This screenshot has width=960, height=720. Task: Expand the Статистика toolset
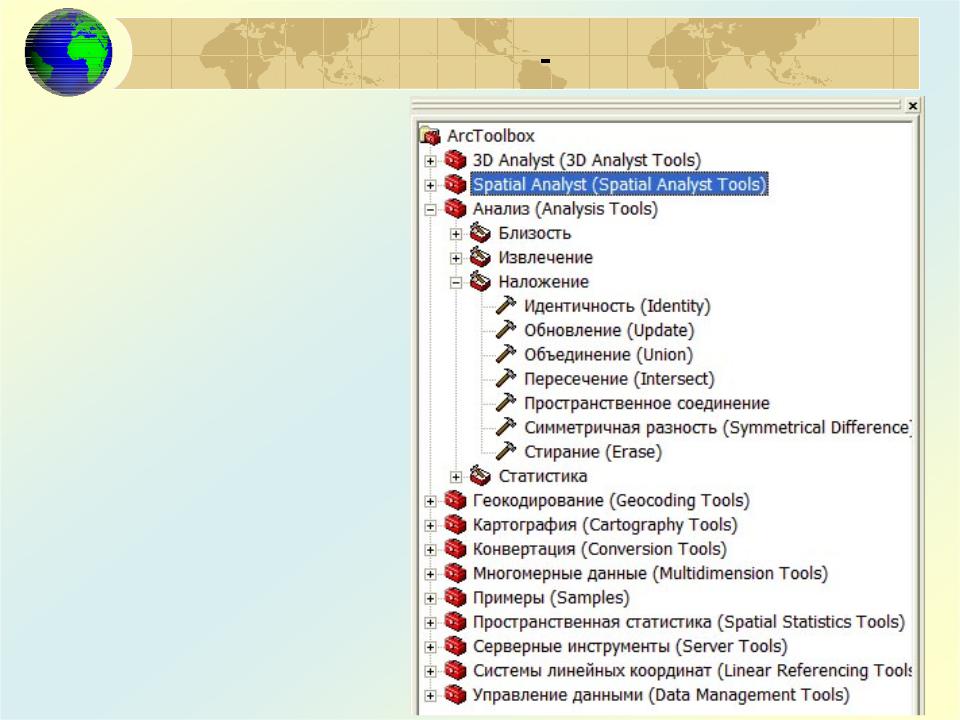tap(456, 477)
